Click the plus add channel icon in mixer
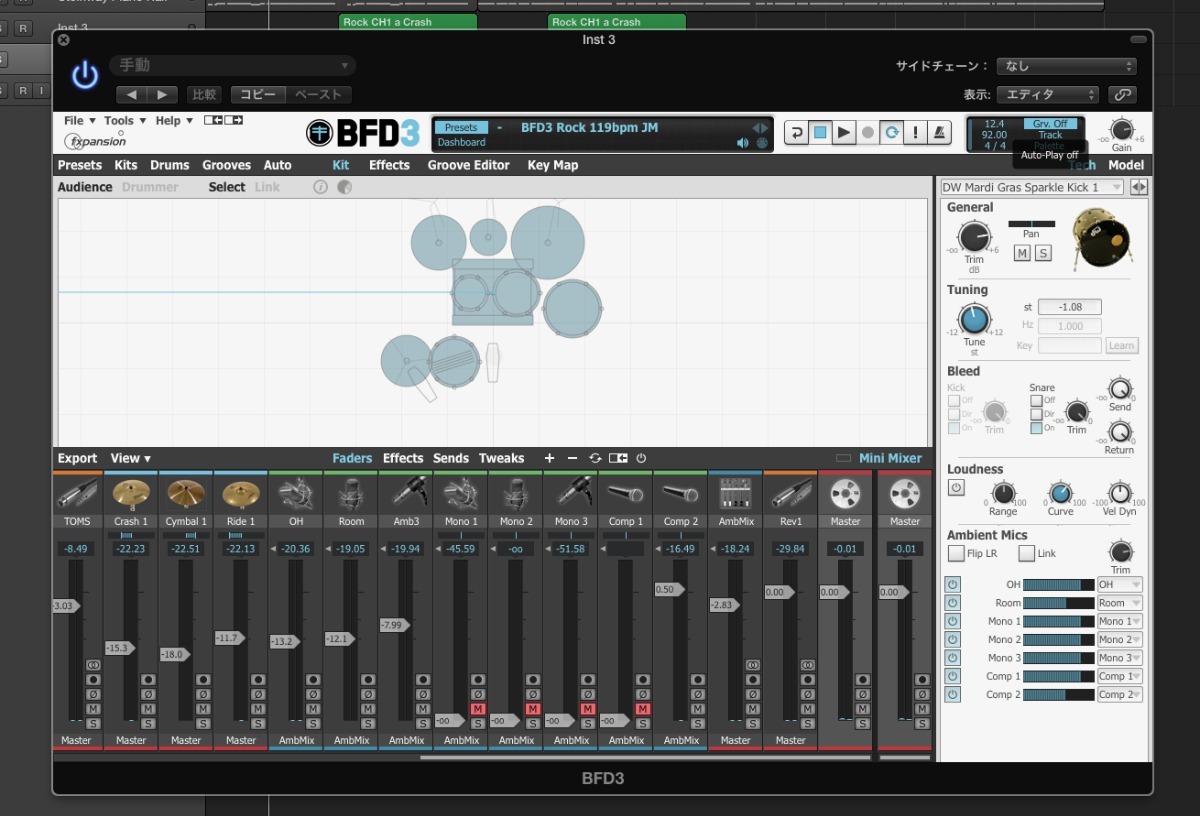Image resolution: width=1200 pixels, height=816 pixels. point(549,458)
